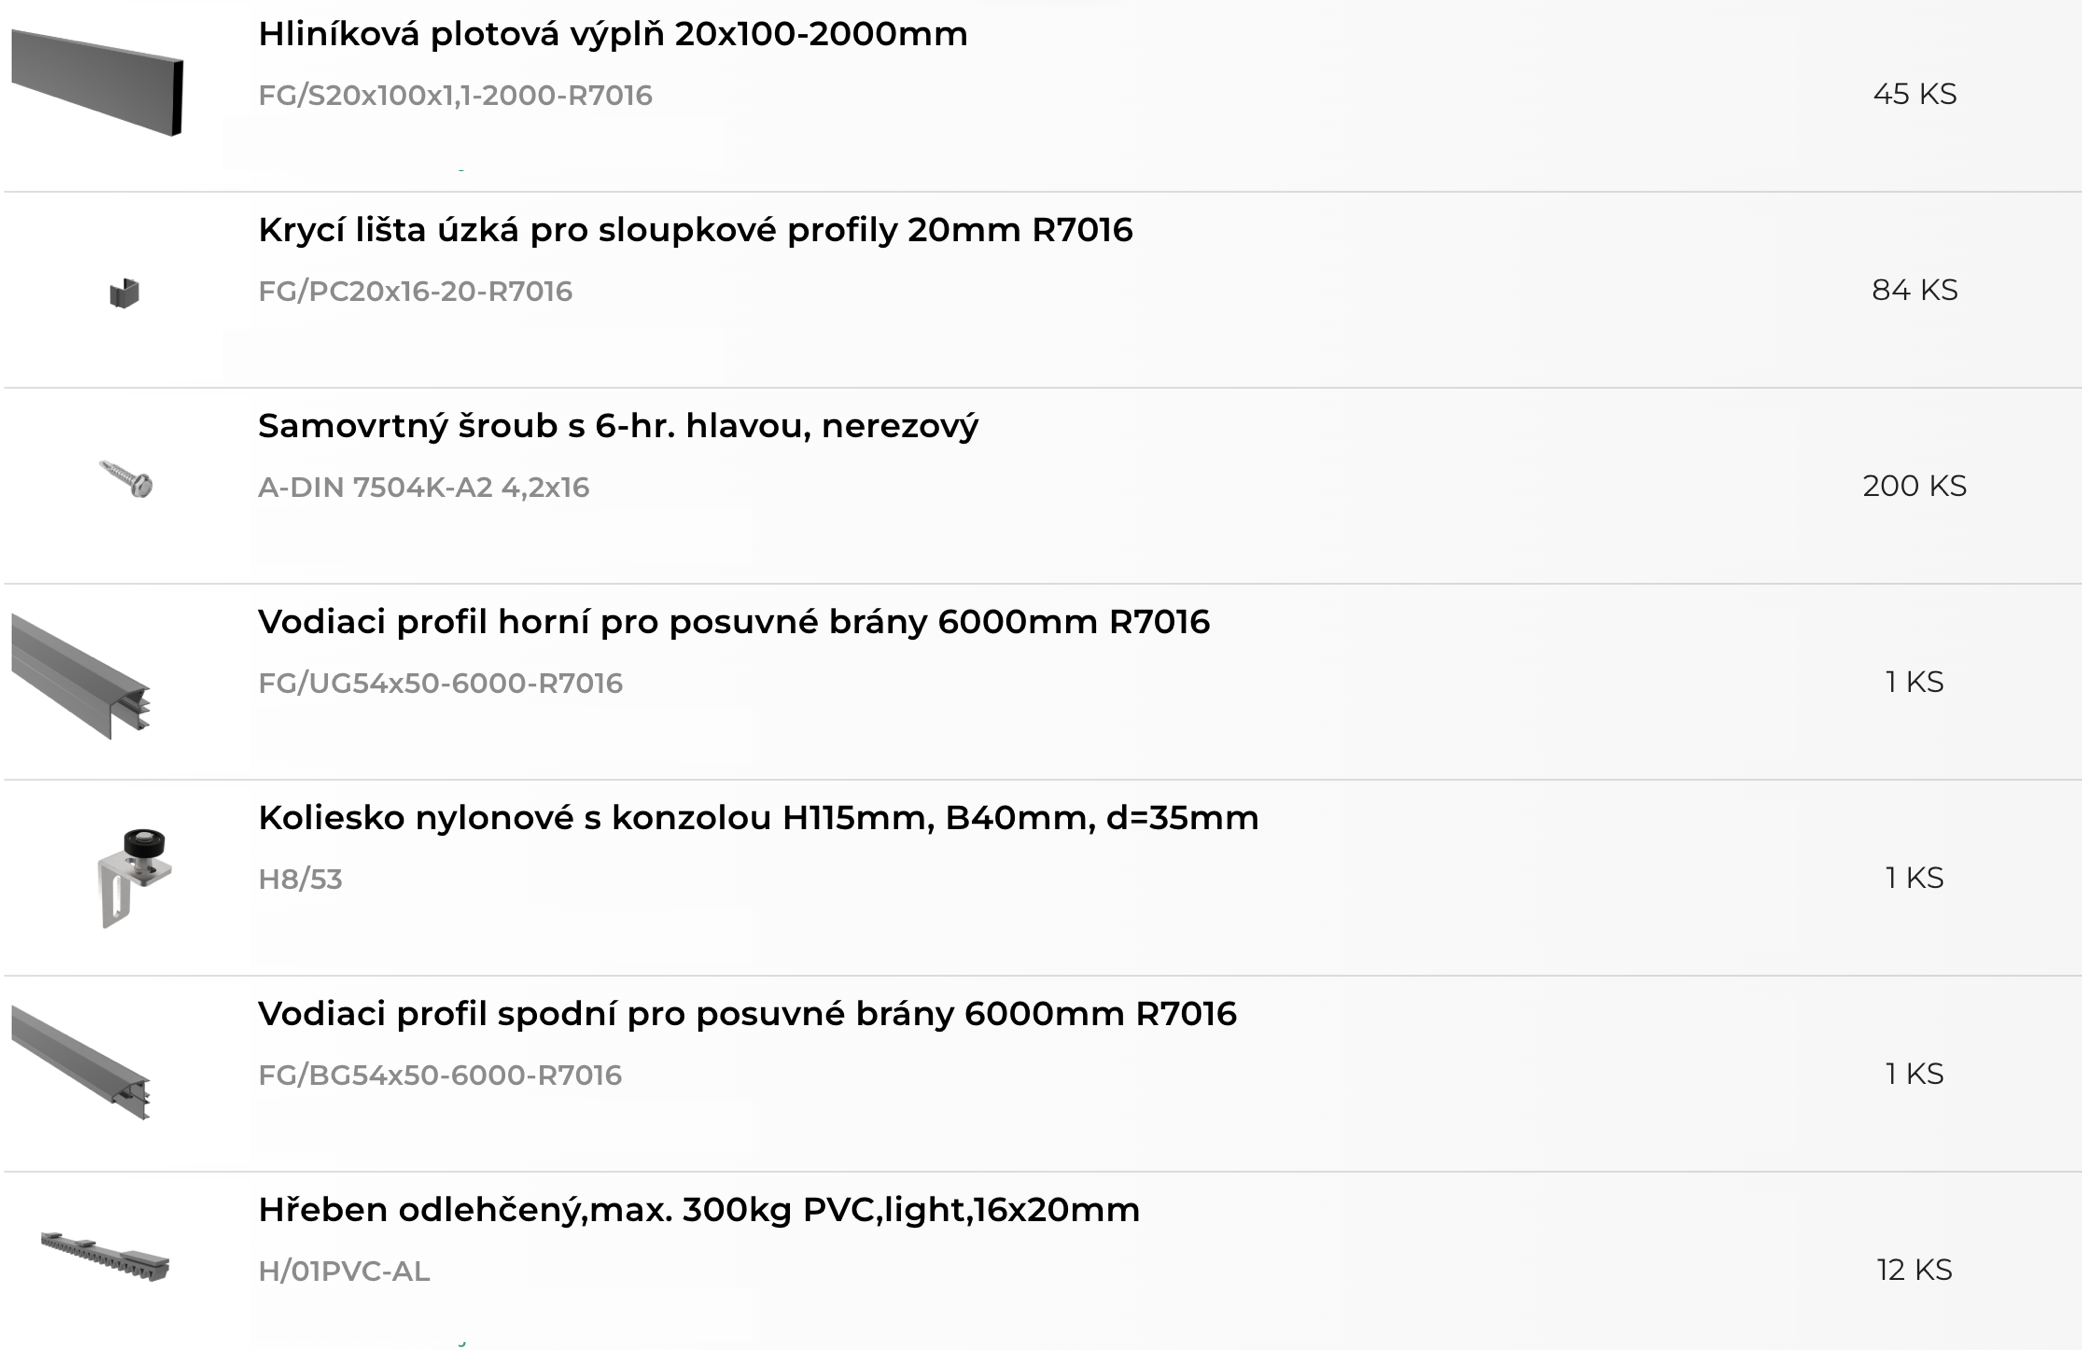2082x1350 pixels.
Task: Click the 45 KS quantity
Action: click(1914, 94)
